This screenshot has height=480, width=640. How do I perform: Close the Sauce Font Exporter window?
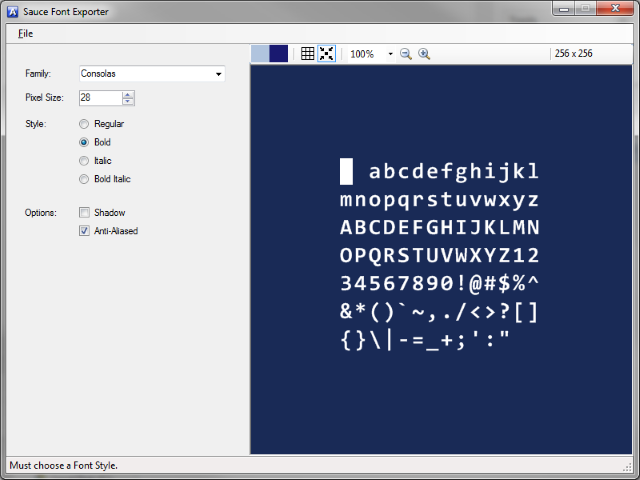615,8
